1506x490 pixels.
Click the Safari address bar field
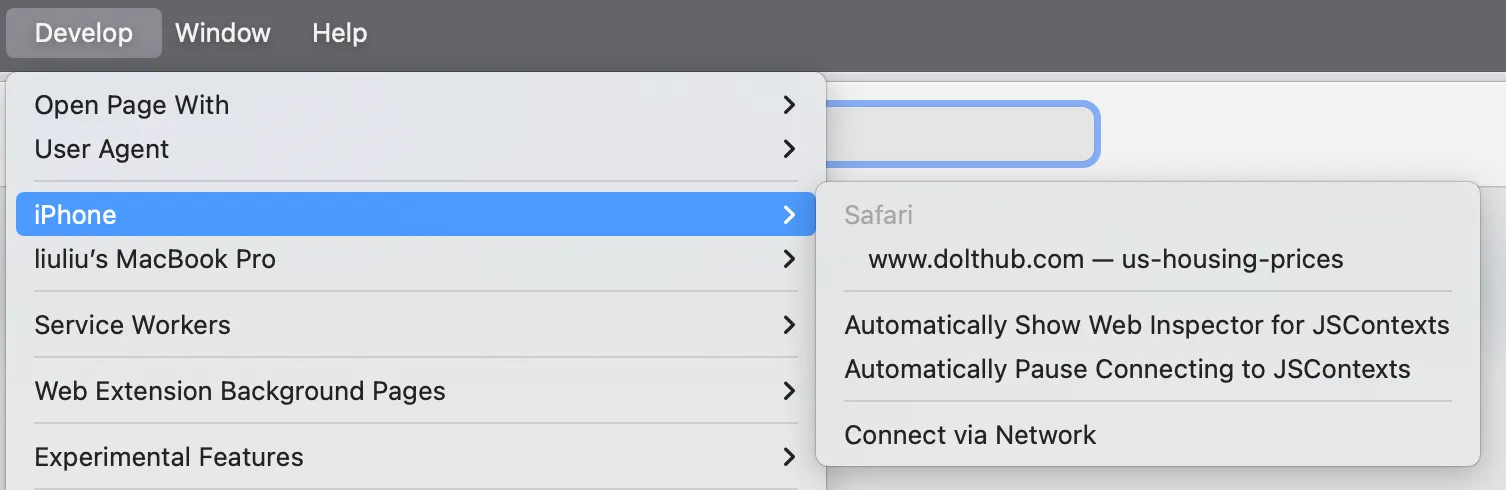[960, 133]
